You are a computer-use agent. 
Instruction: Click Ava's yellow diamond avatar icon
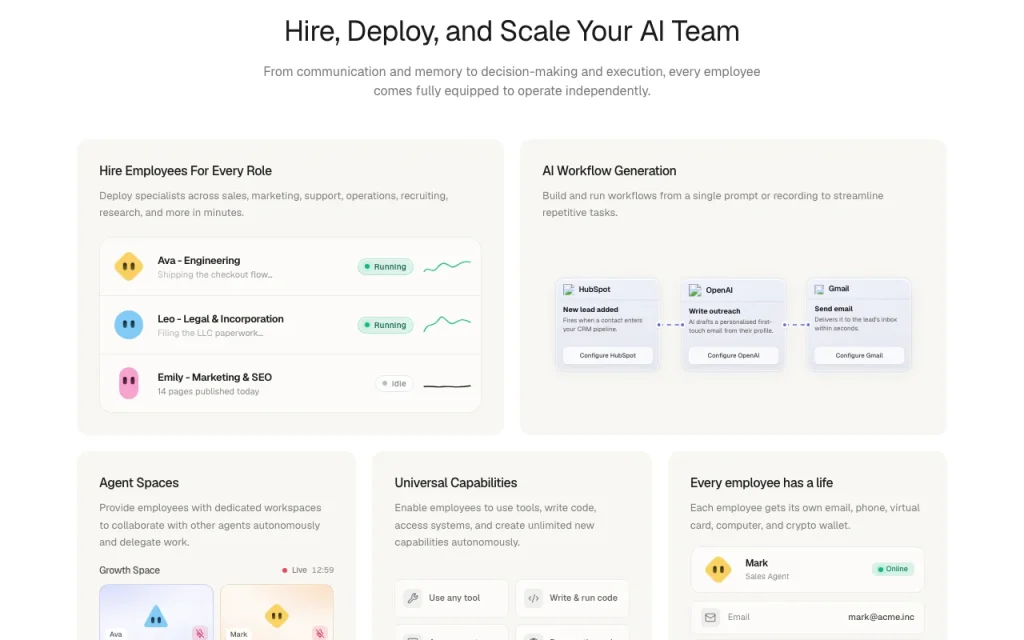tap(129, 266)
